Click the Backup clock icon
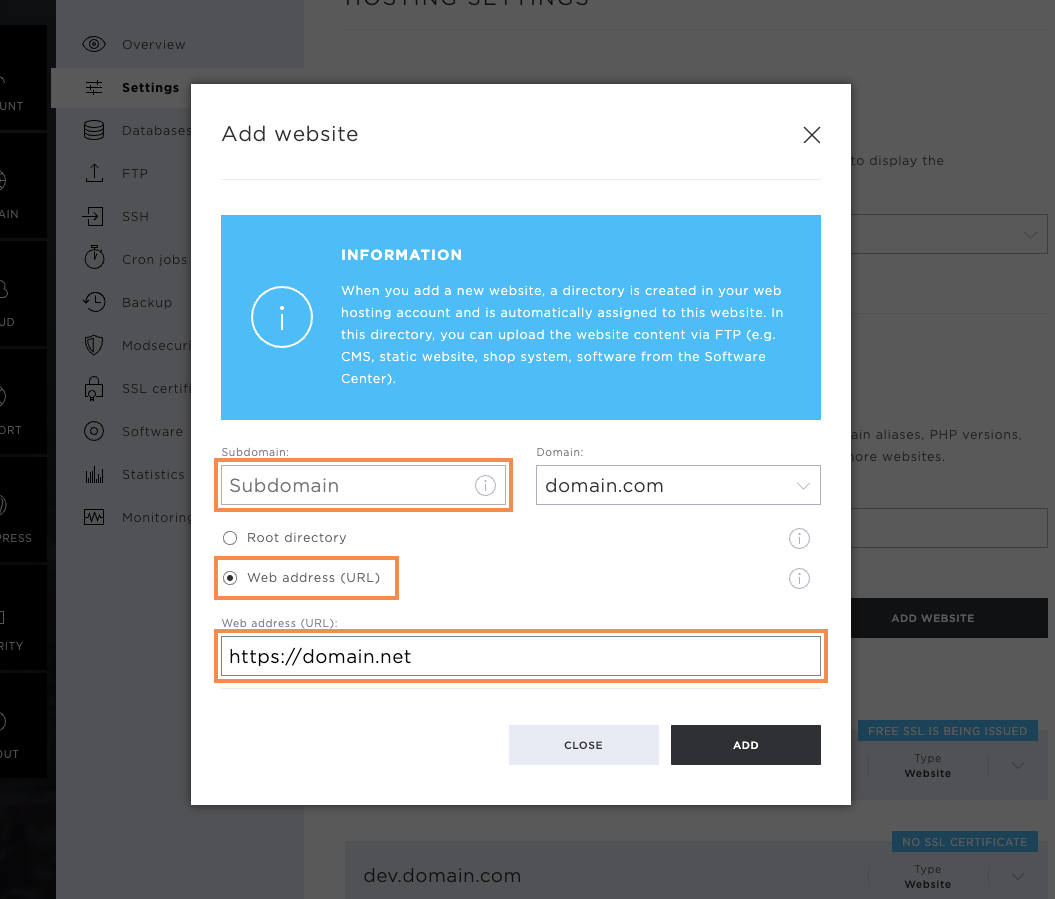This screenshot has height=899, width=1055. pos(94,302)
